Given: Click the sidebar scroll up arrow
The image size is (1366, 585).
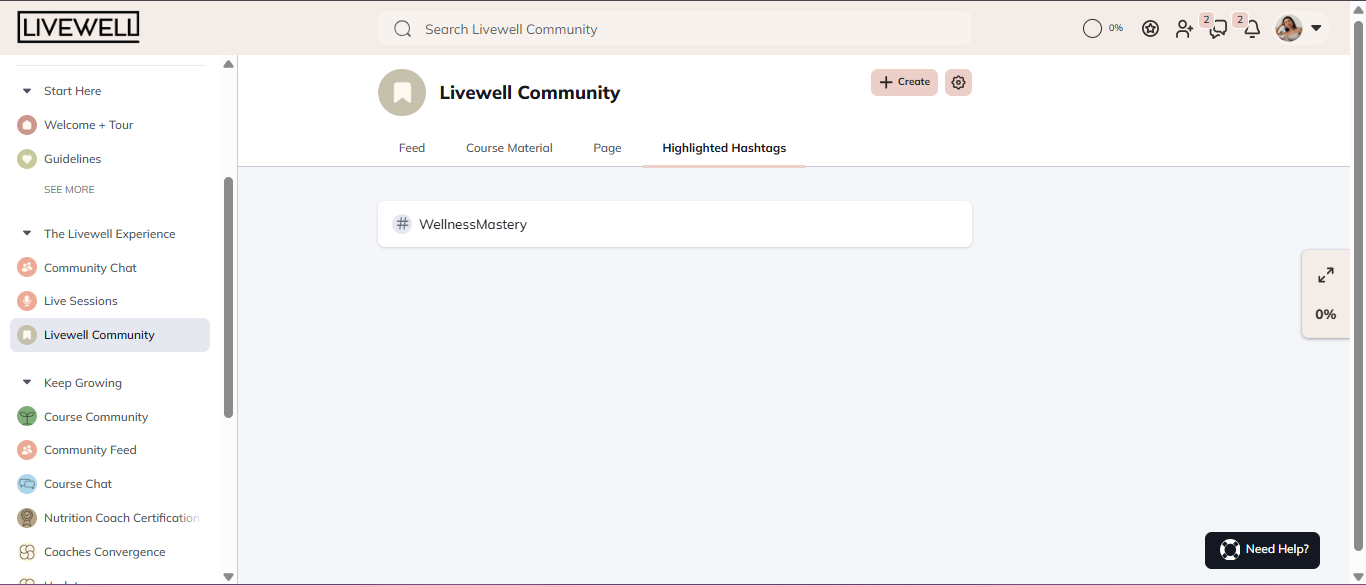Looking at the screenshot, I should pyautogui.click(x=228, y=64).
